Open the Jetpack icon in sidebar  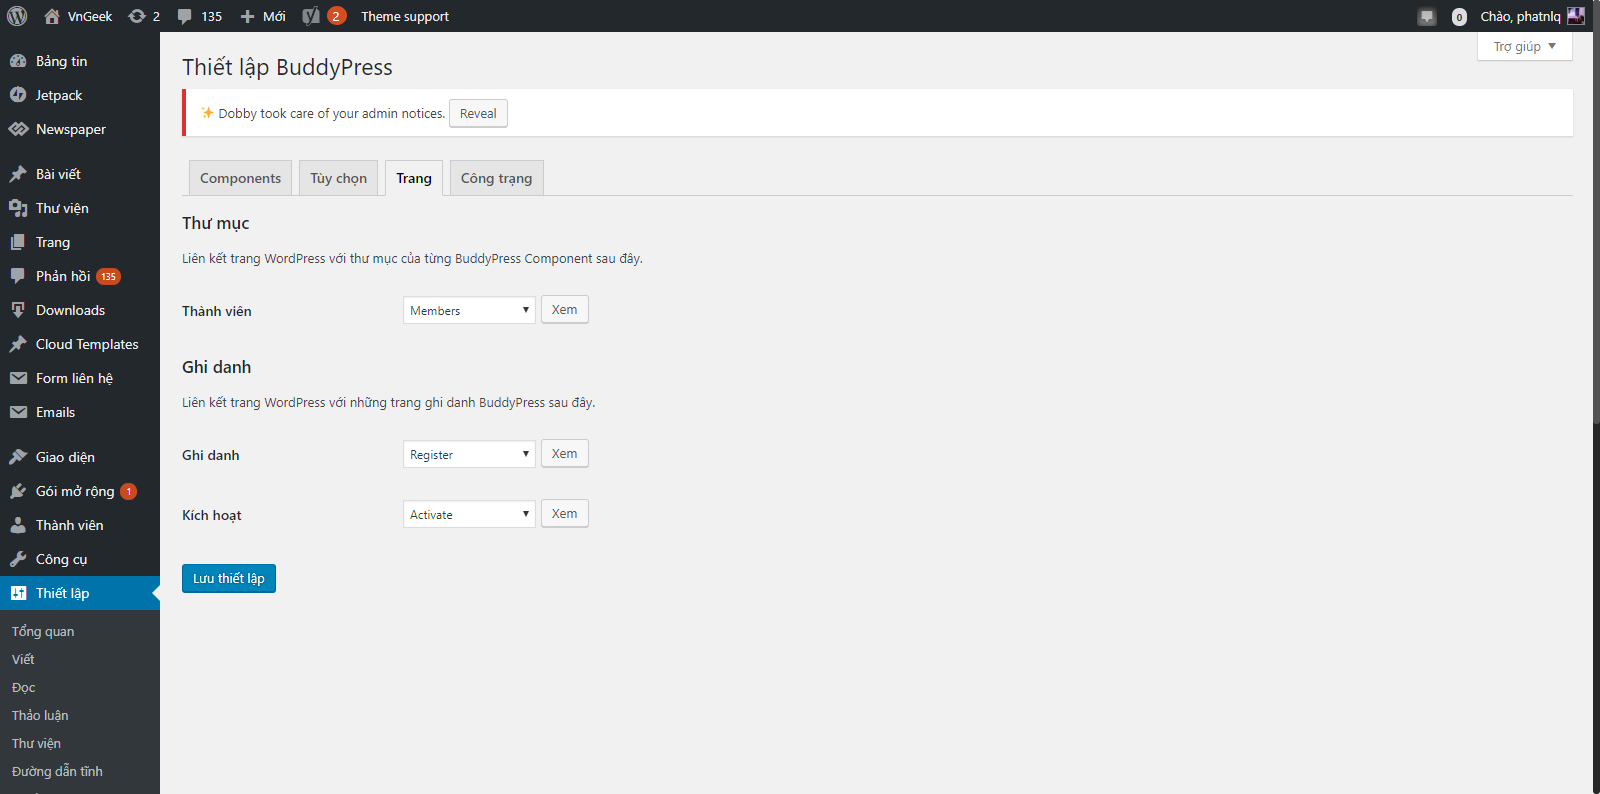[x=18, y=95]
